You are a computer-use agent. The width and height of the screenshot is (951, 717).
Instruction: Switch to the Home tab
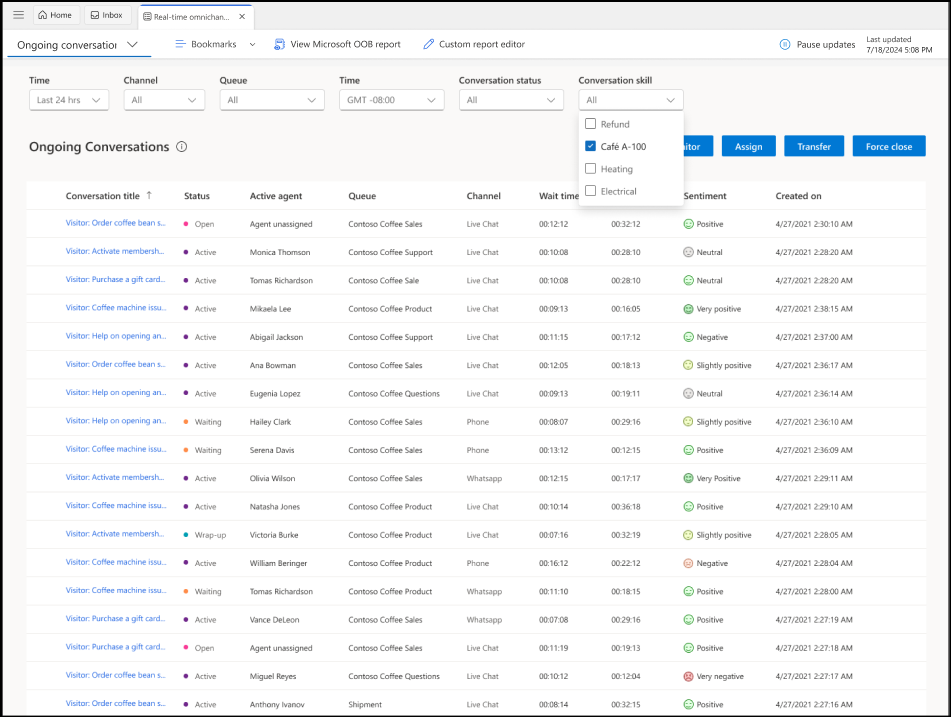tap(55, 14)
